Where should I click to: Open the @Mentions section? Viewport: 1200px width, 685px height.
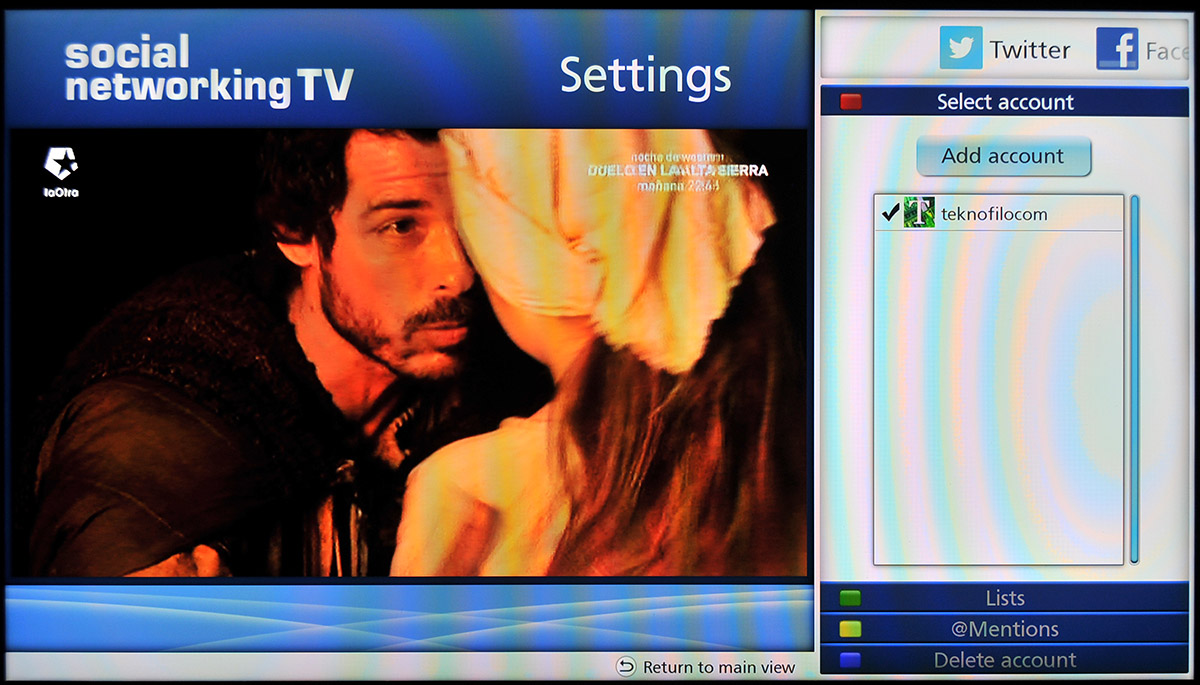click(1004, 629)
